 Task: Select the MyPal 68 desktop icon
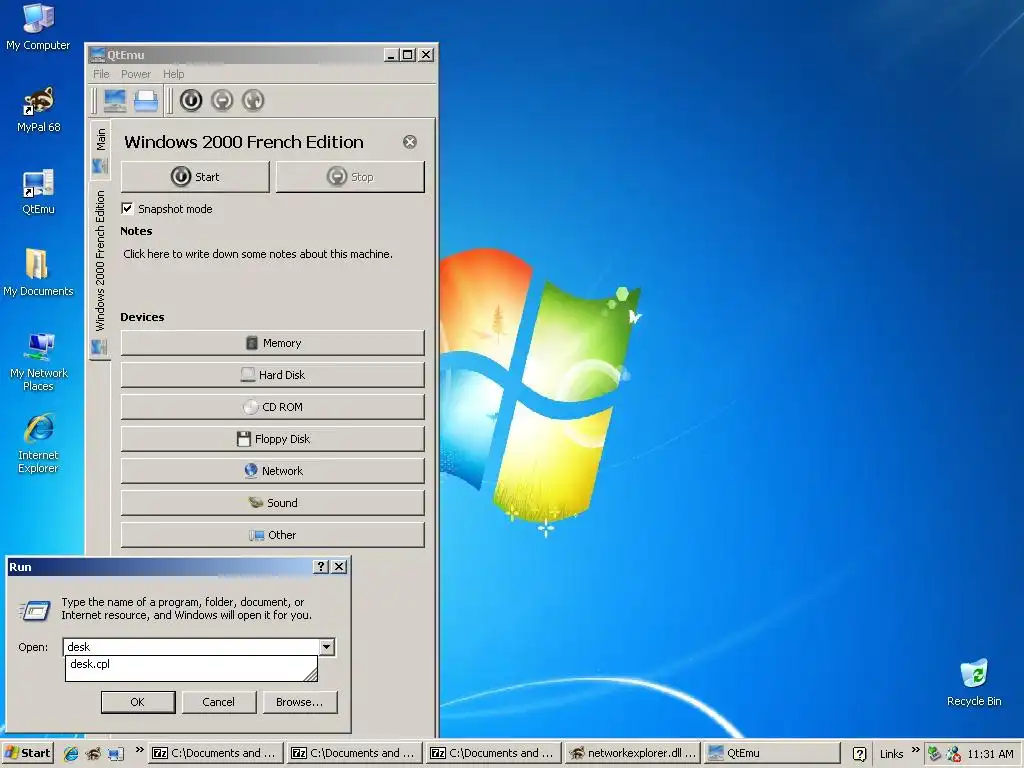tap(39, 110)
